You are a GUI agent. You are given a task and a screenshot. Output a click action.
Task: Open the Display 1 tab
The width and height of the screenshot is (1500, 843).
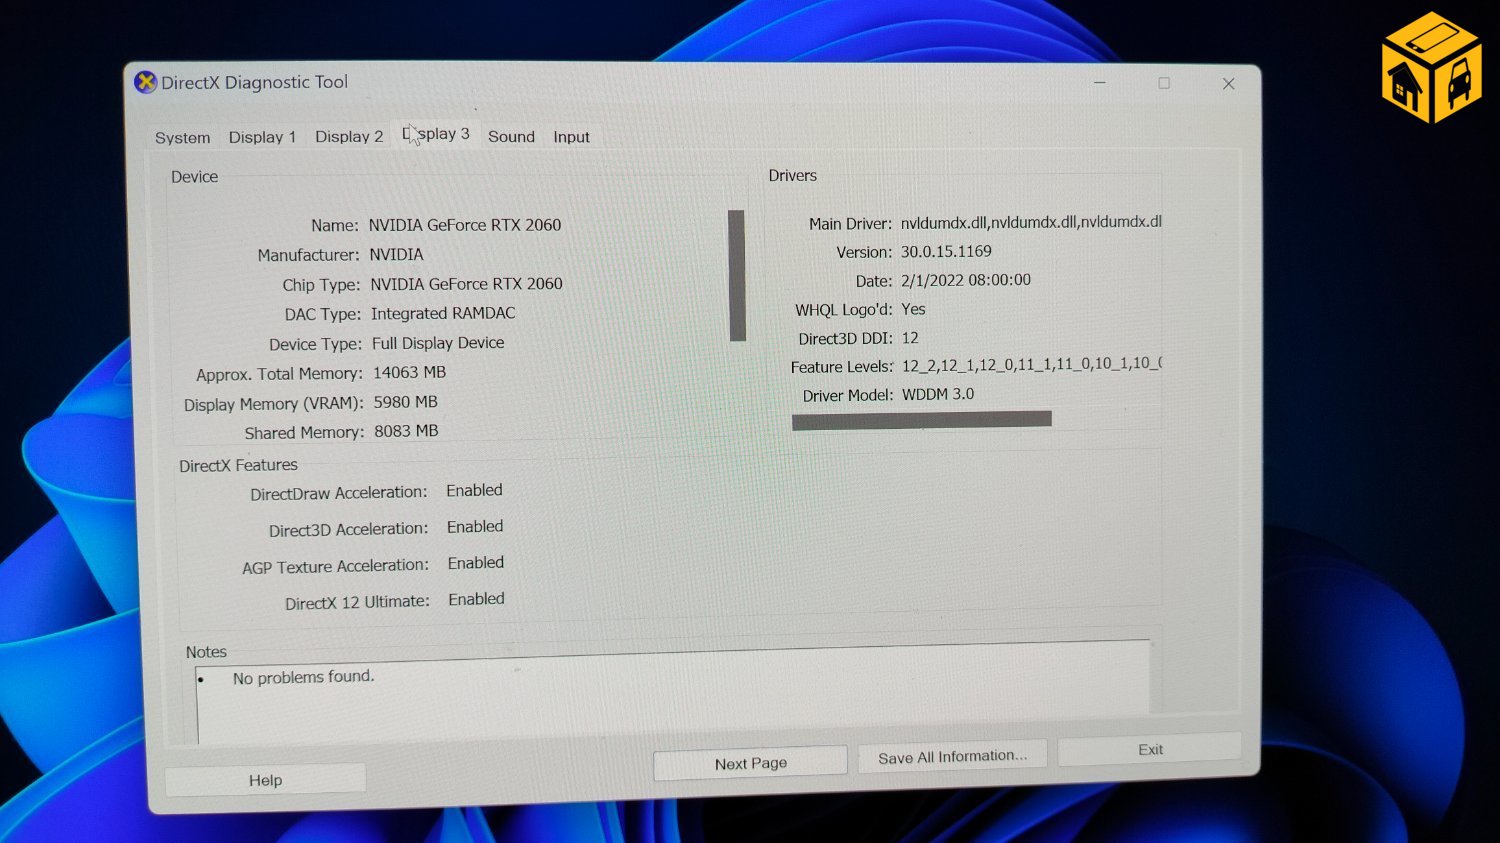[x=262, y=137]
